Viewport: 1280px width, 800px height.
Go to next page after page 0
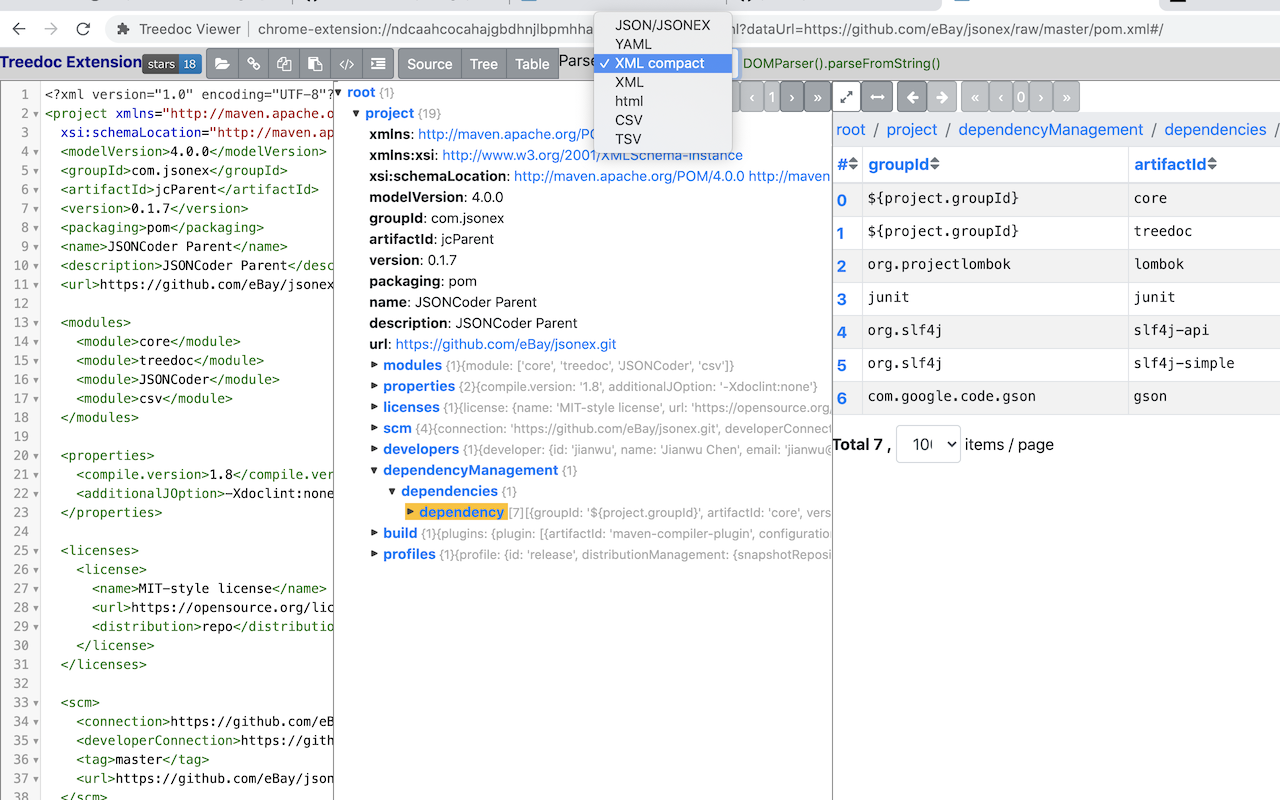(x=1041, y=97)
